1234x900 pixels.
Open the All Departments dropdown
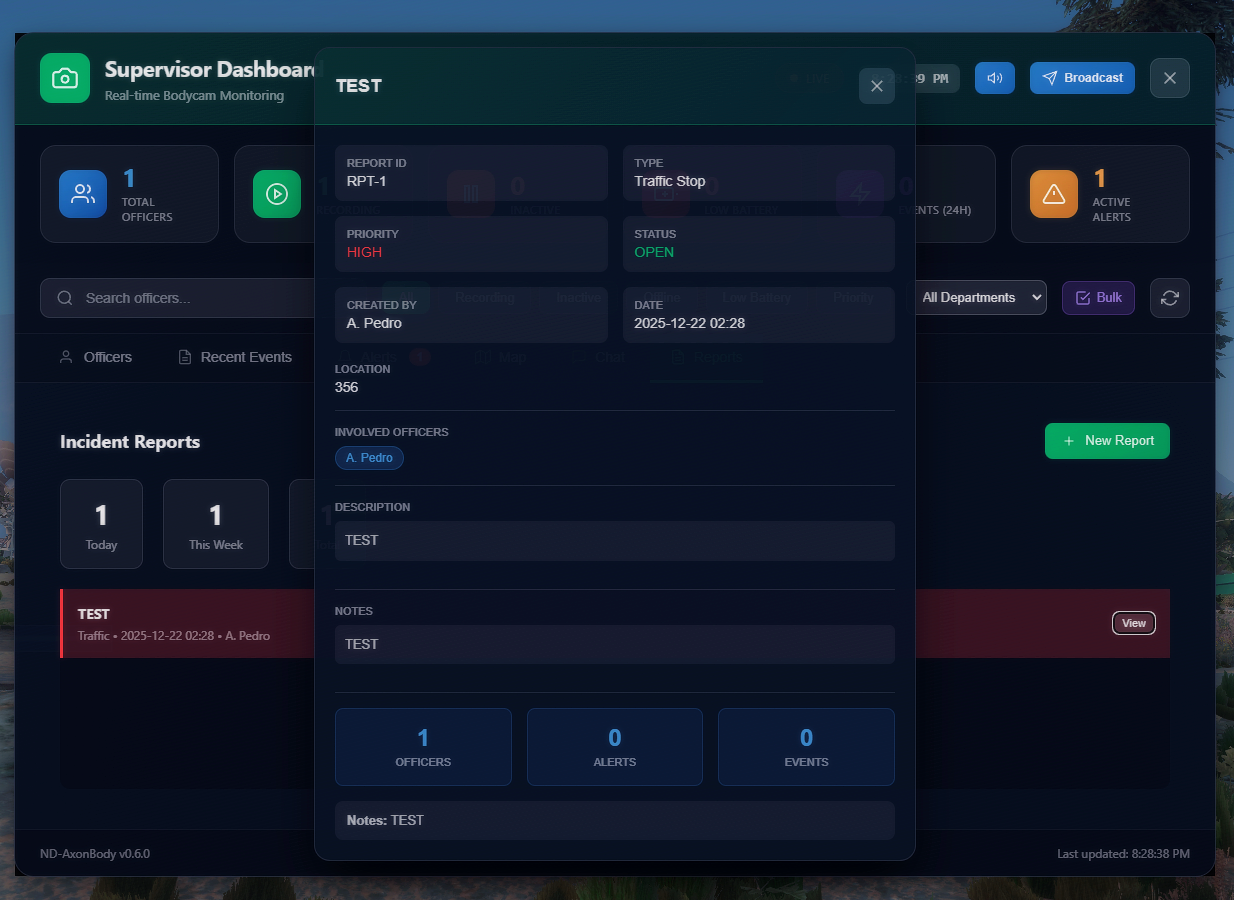pos(980,298)
